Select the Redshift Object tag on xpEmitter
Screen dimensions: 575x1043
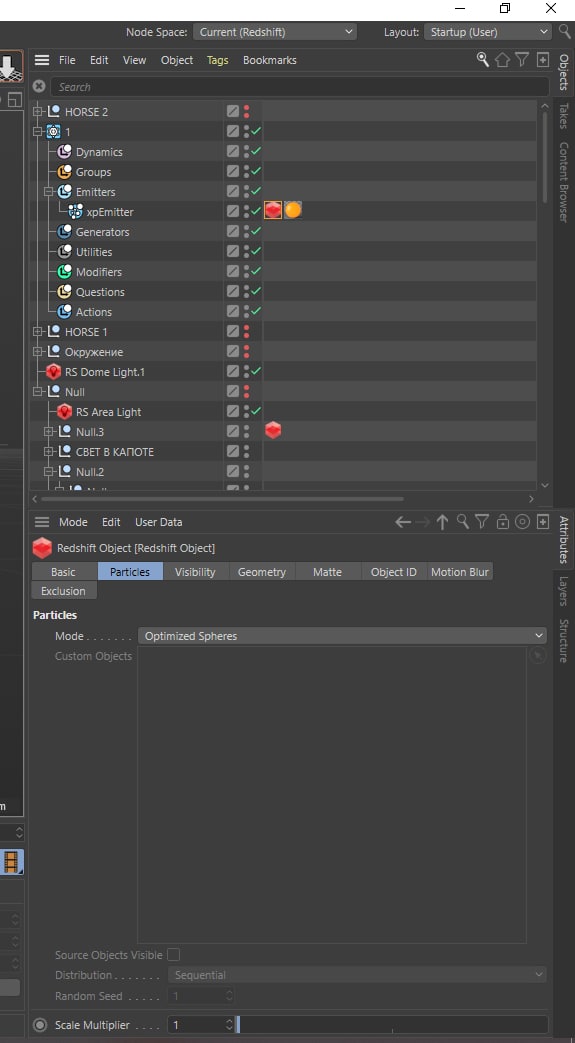(x=273, y=211)
